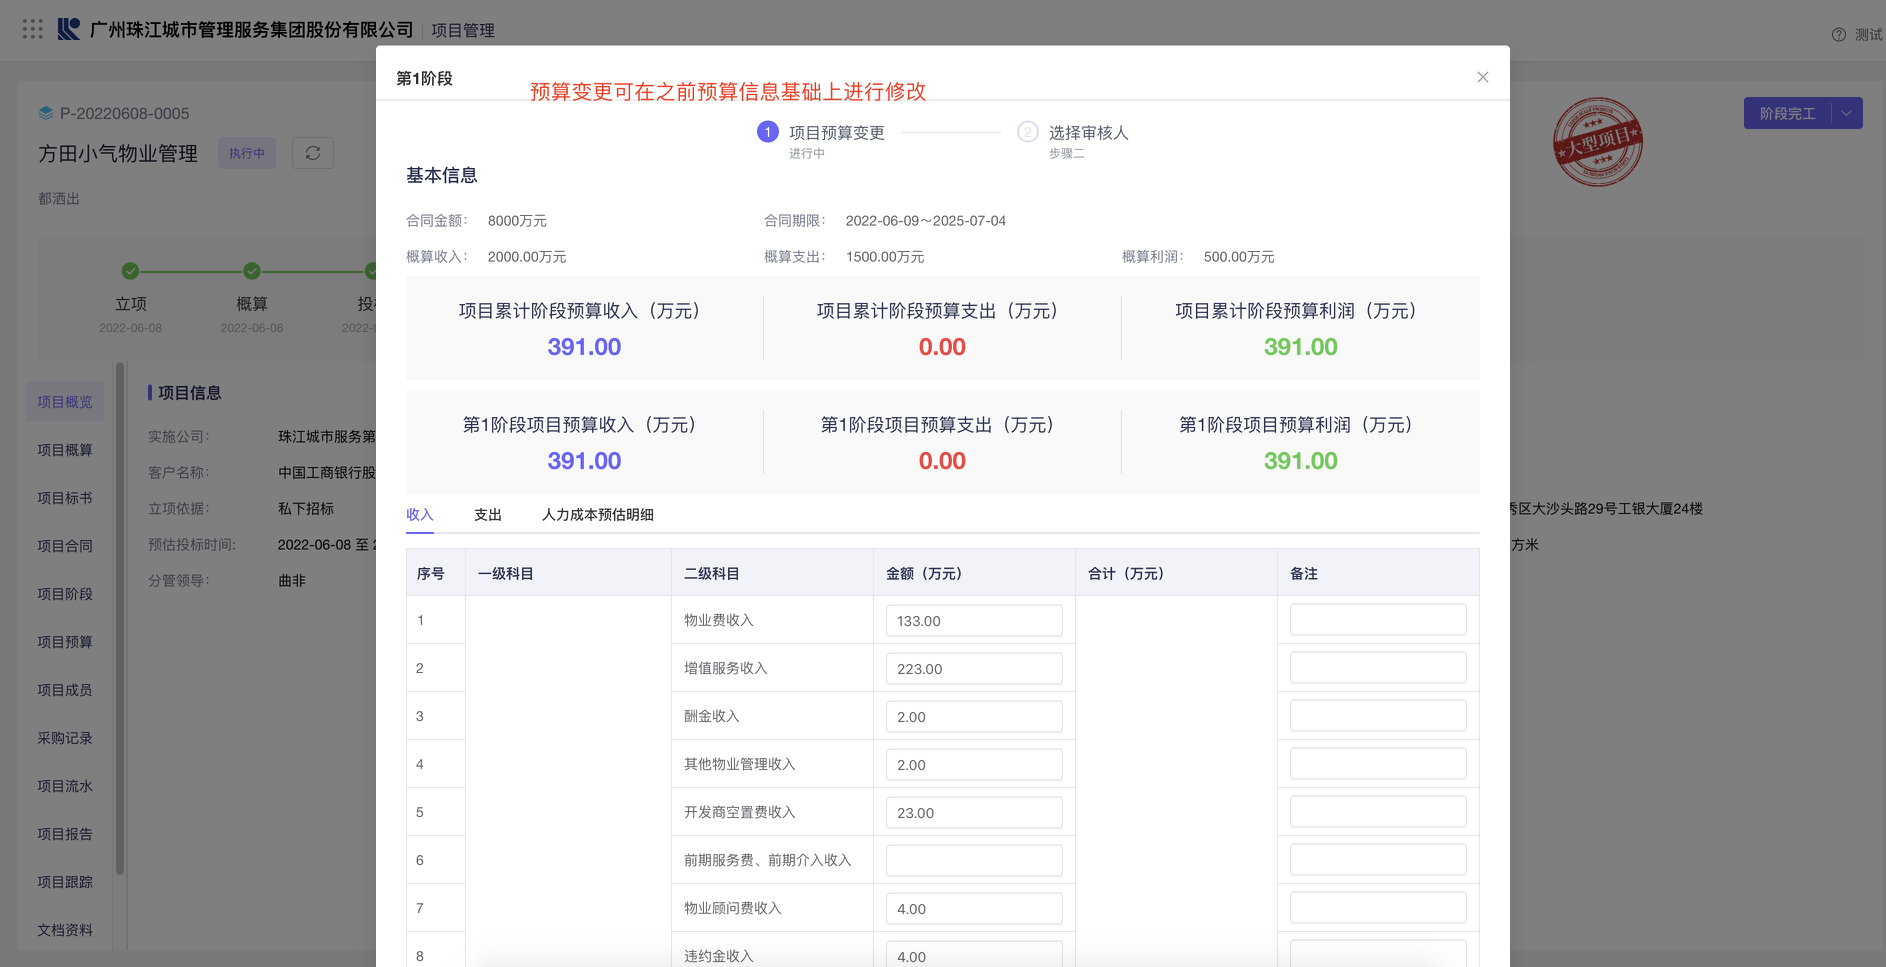
Task: Click the refresh icon beside 执行中
Action: tap(313, 153)
